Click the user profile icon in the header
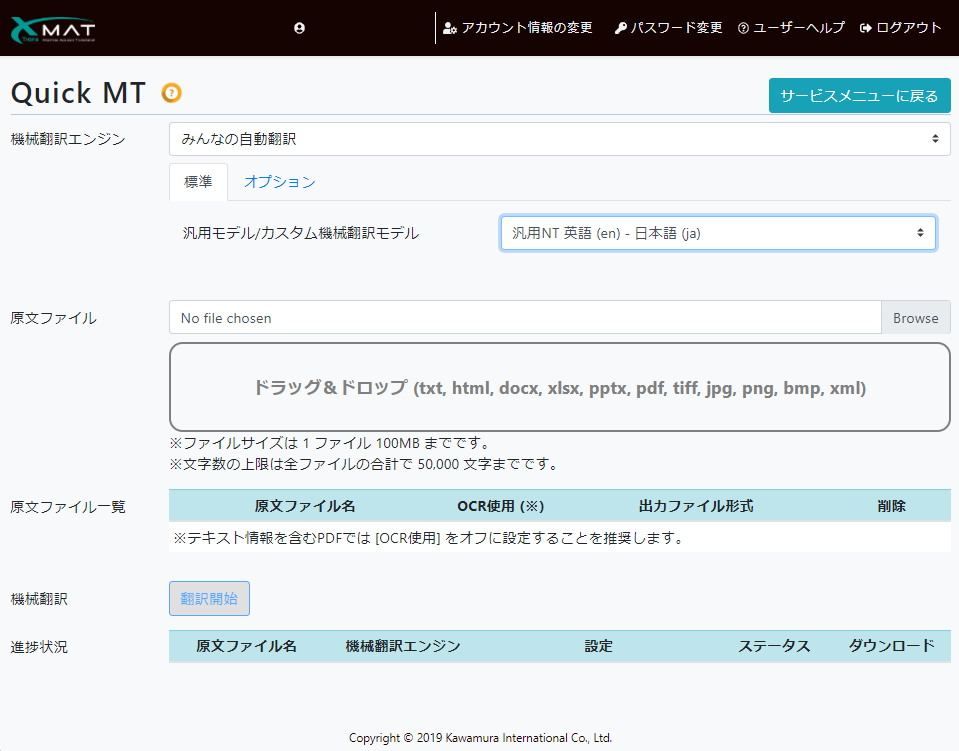This screenshot has width=959, height=751. tap(298, 27)
